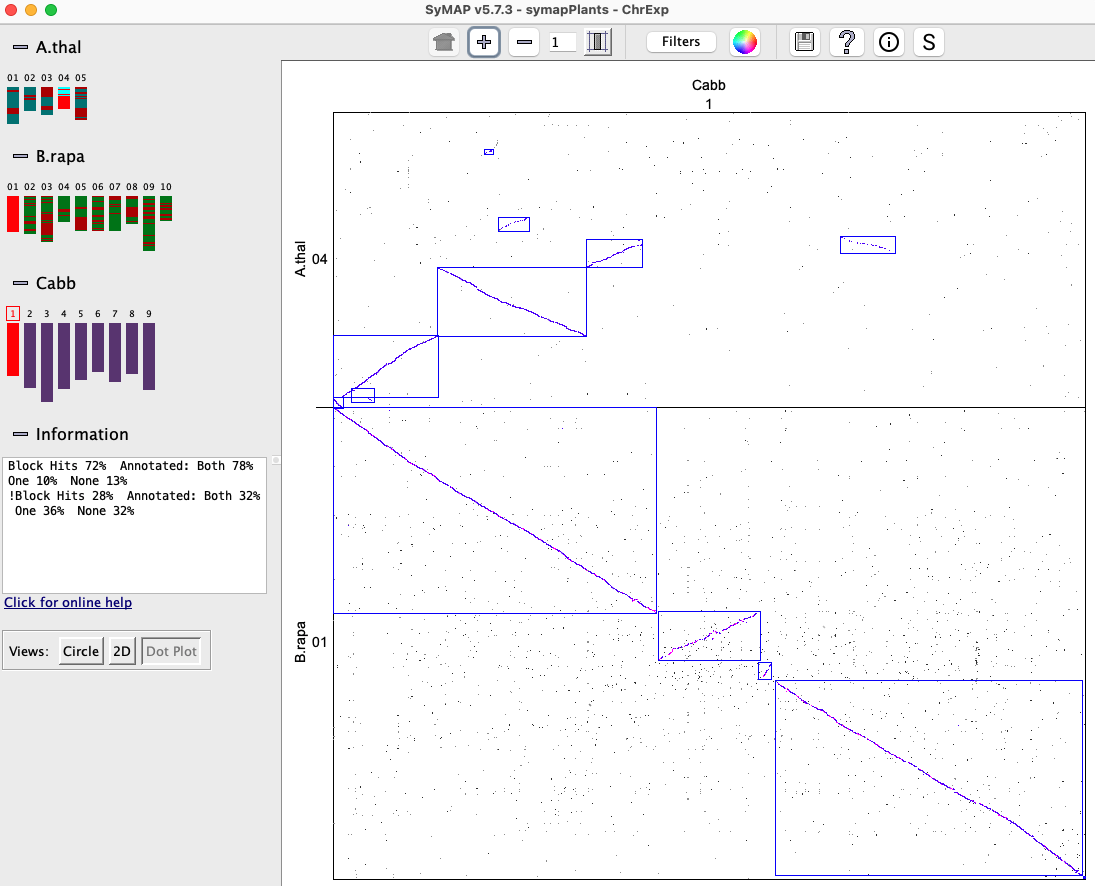Switch to the 2D view
This screenshot has width=1095, height=886.
[x=121, y=651]
